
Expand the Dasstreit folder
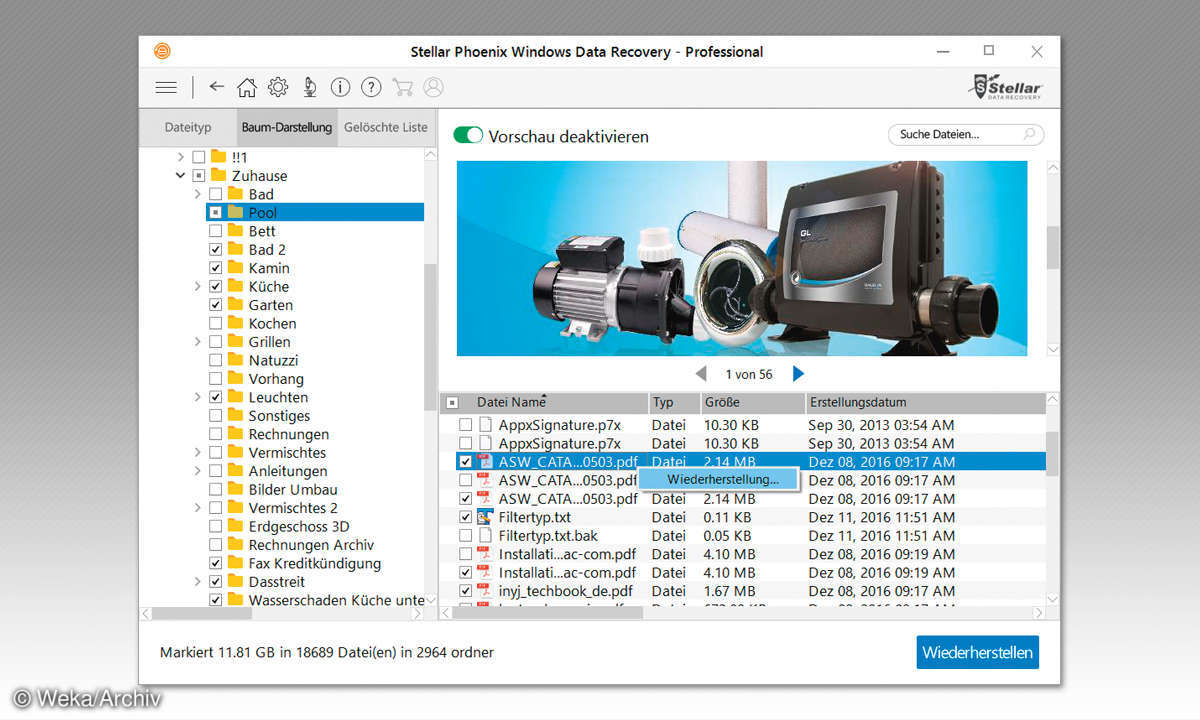tap(197, 582)
